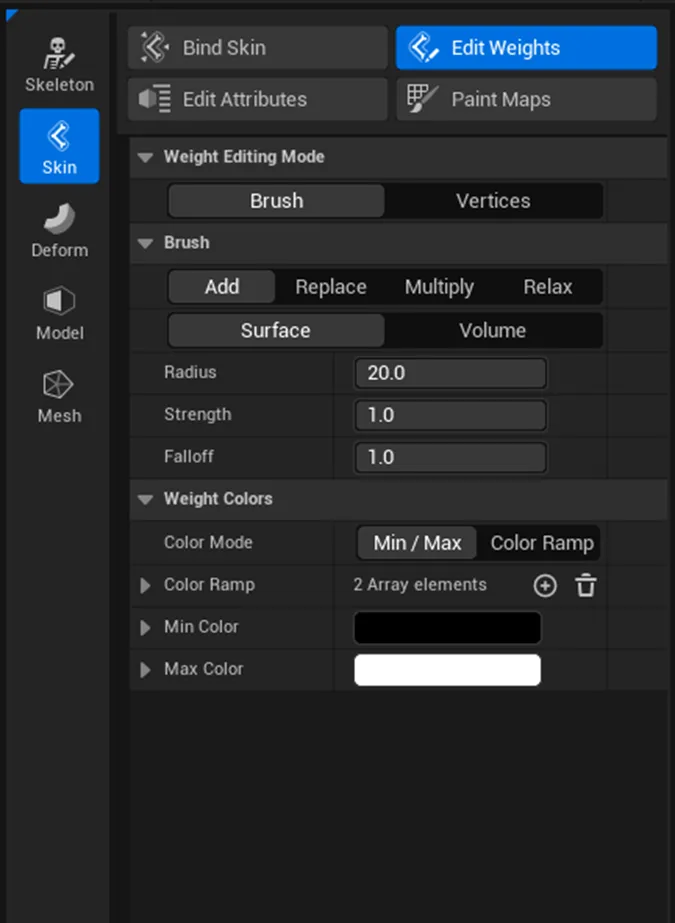675x923 pixels.
Task: Select the Skin mode icon
Action: (59, 146)
